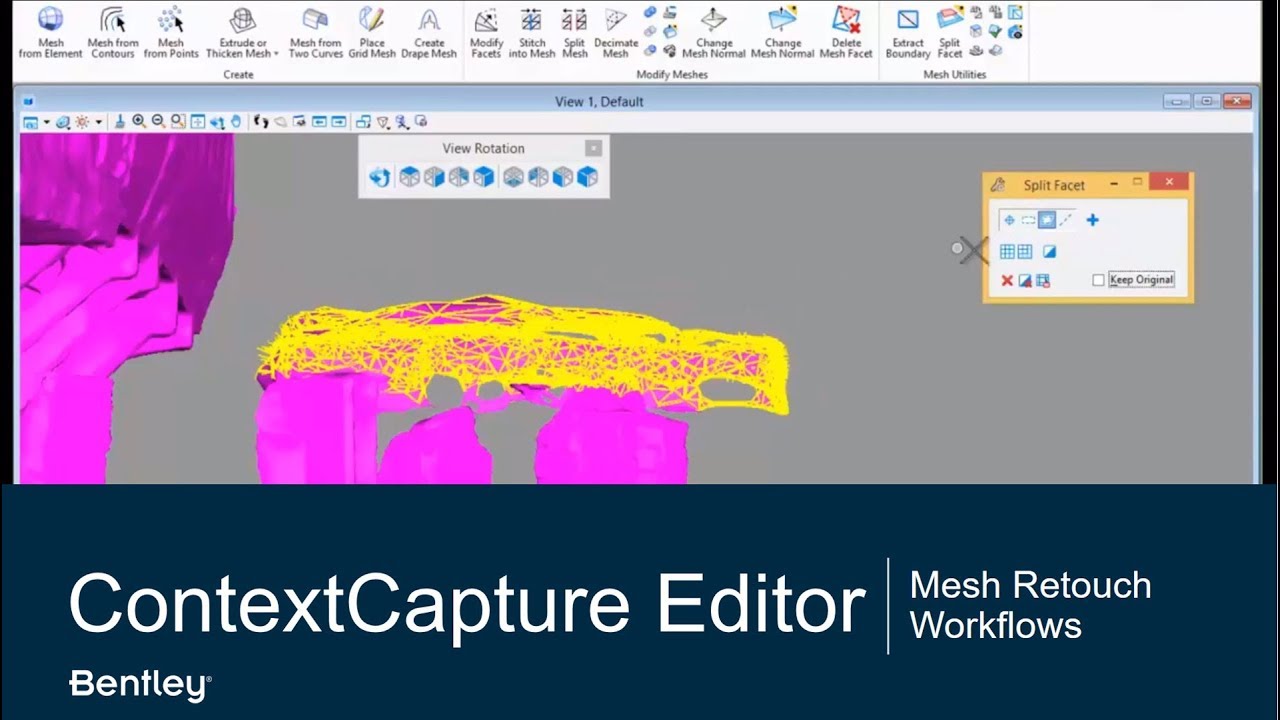Click last blue cube in View Rotation
Screen dimensions: 1280x720
tap(587, 177)
